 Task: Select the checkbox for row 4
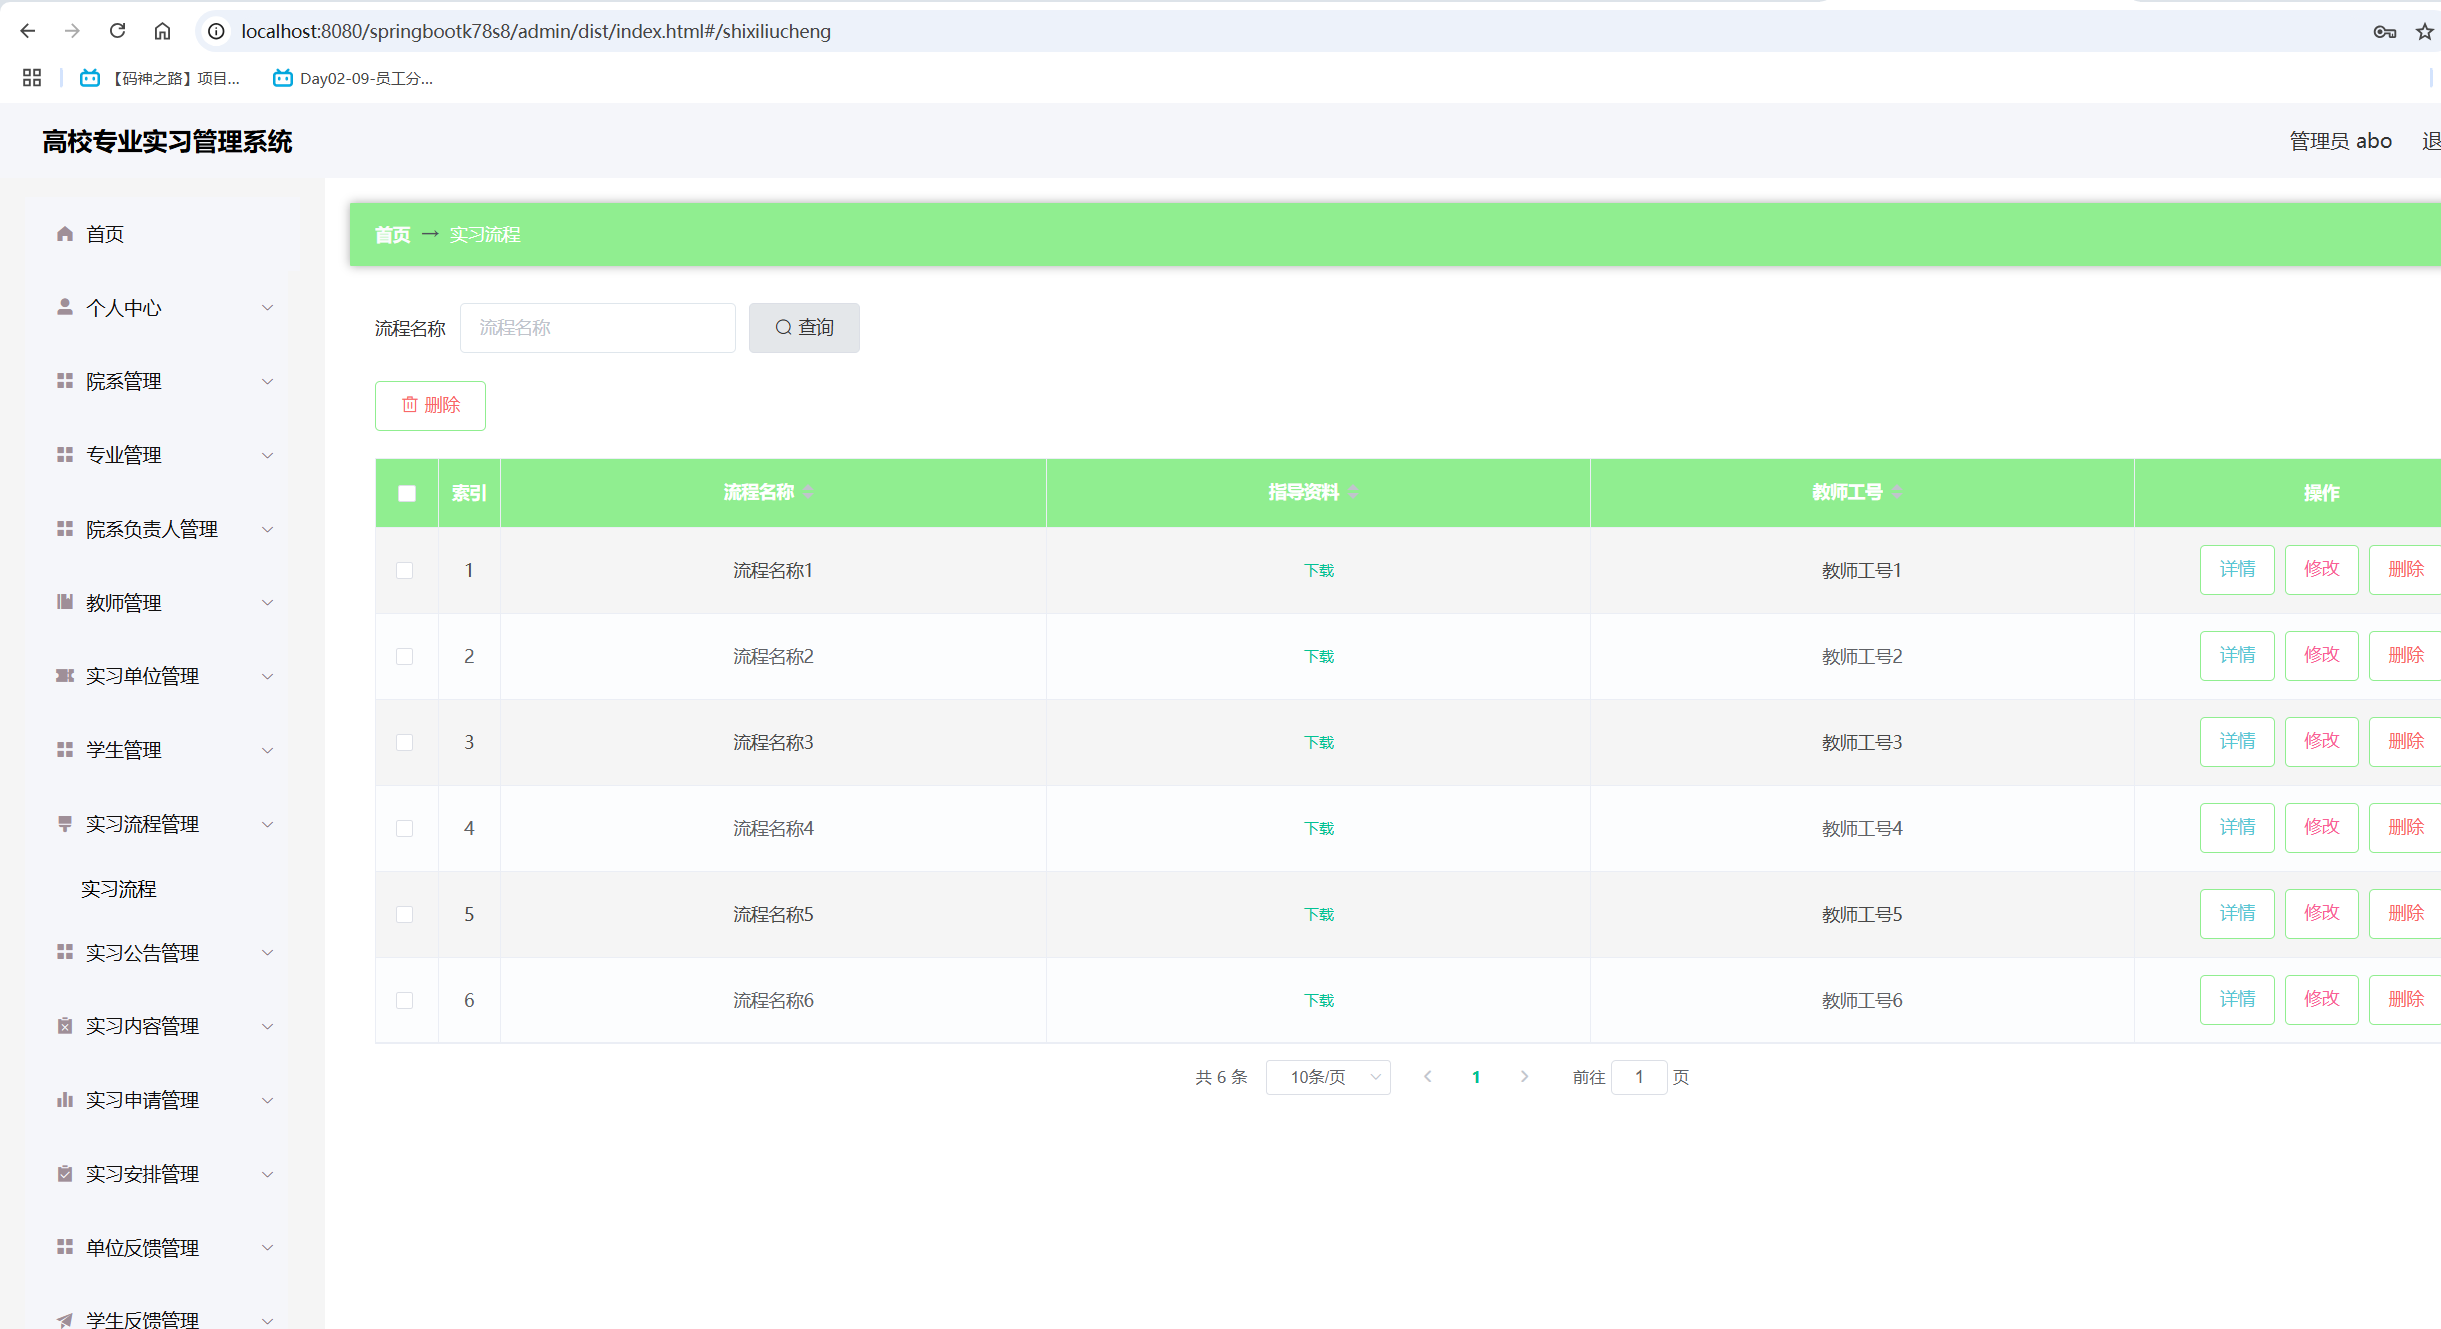[404, 828]
